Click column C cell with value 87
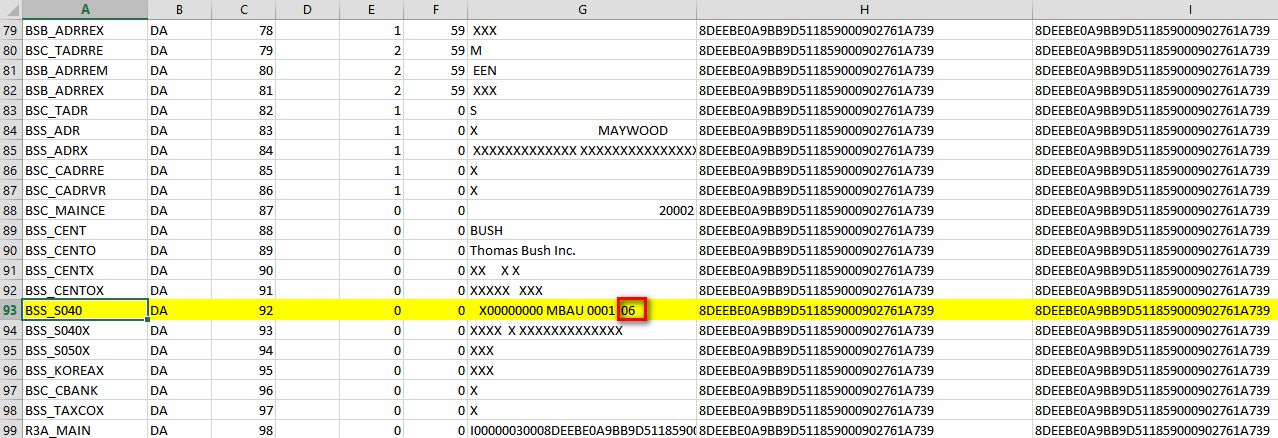This screenshot has height=438, width=1278. (242, 211)
